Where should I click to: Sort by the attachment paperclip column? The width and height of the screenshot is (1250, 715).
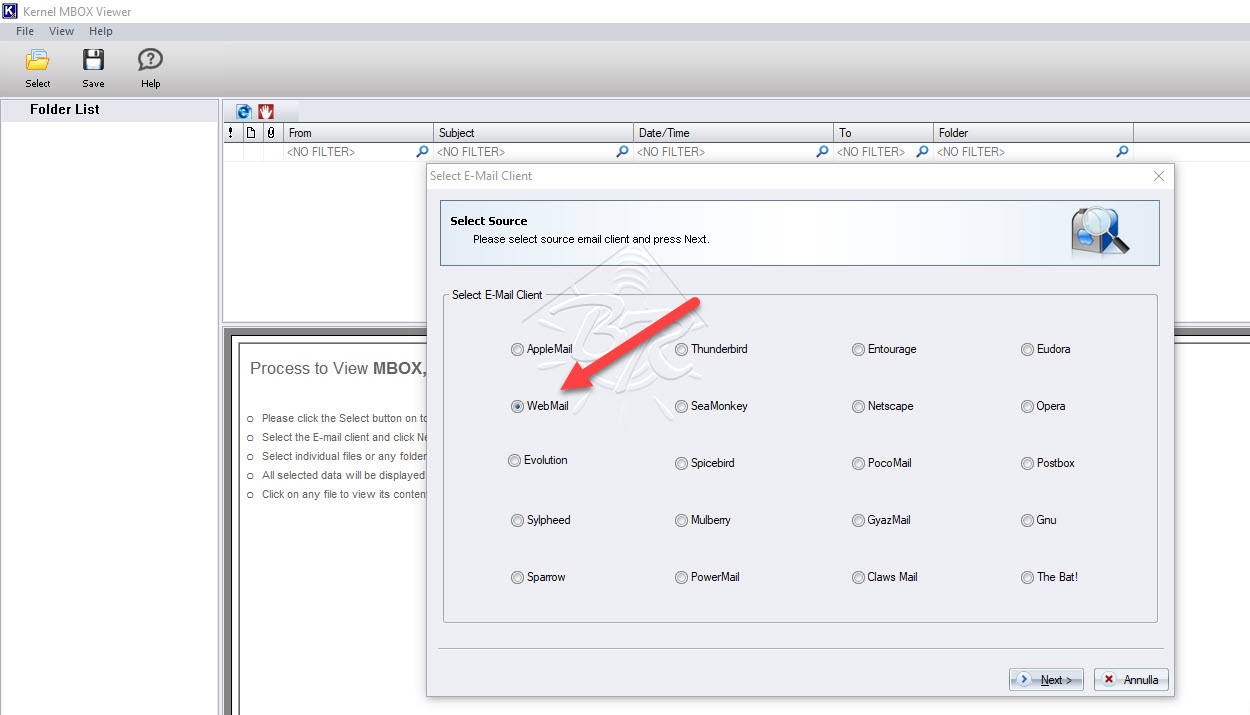click(272, 132)
